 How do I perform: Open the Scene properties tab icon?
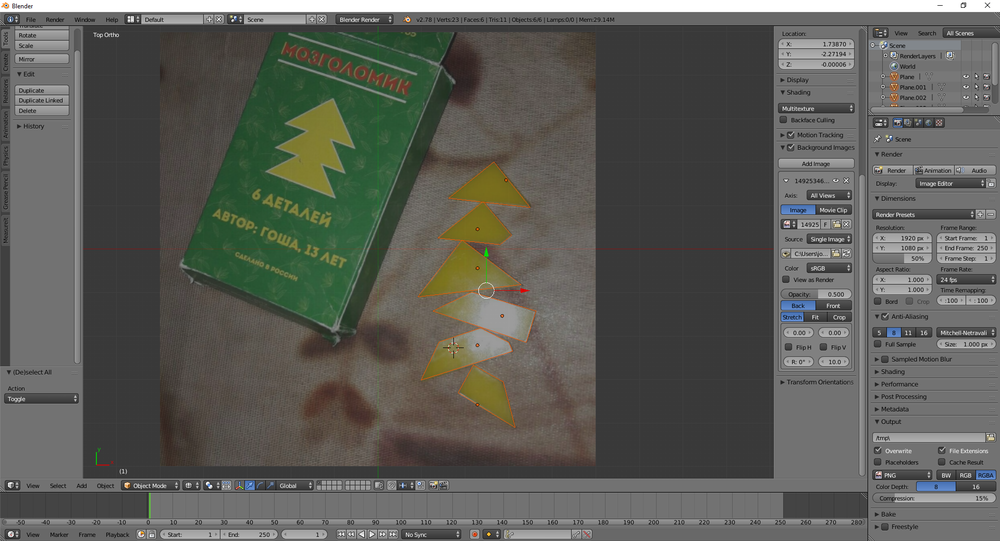[x=918, y=122]
